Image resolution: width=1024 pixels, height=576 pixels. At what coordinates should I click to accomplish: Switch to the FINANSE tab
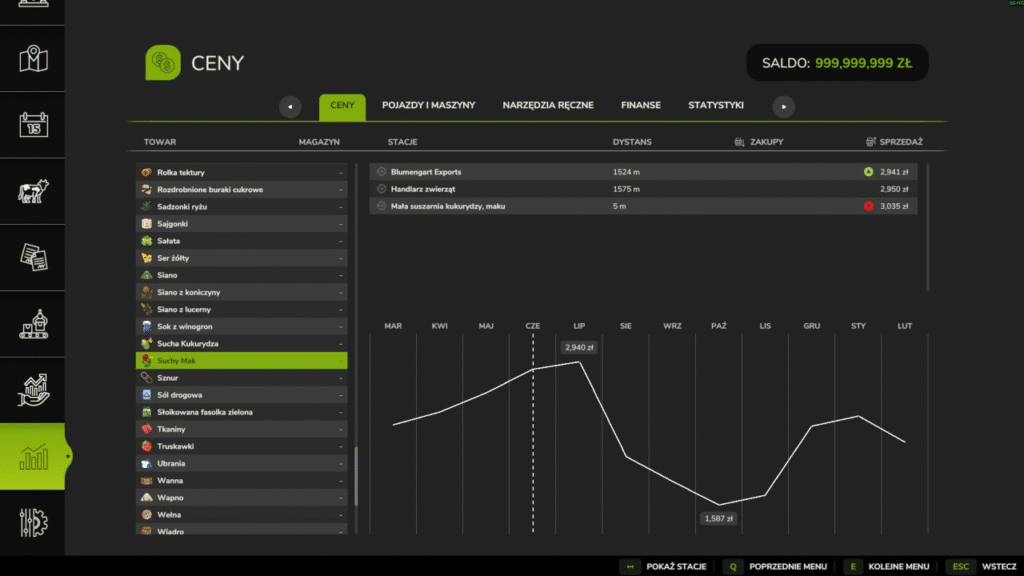pos(640,105)
